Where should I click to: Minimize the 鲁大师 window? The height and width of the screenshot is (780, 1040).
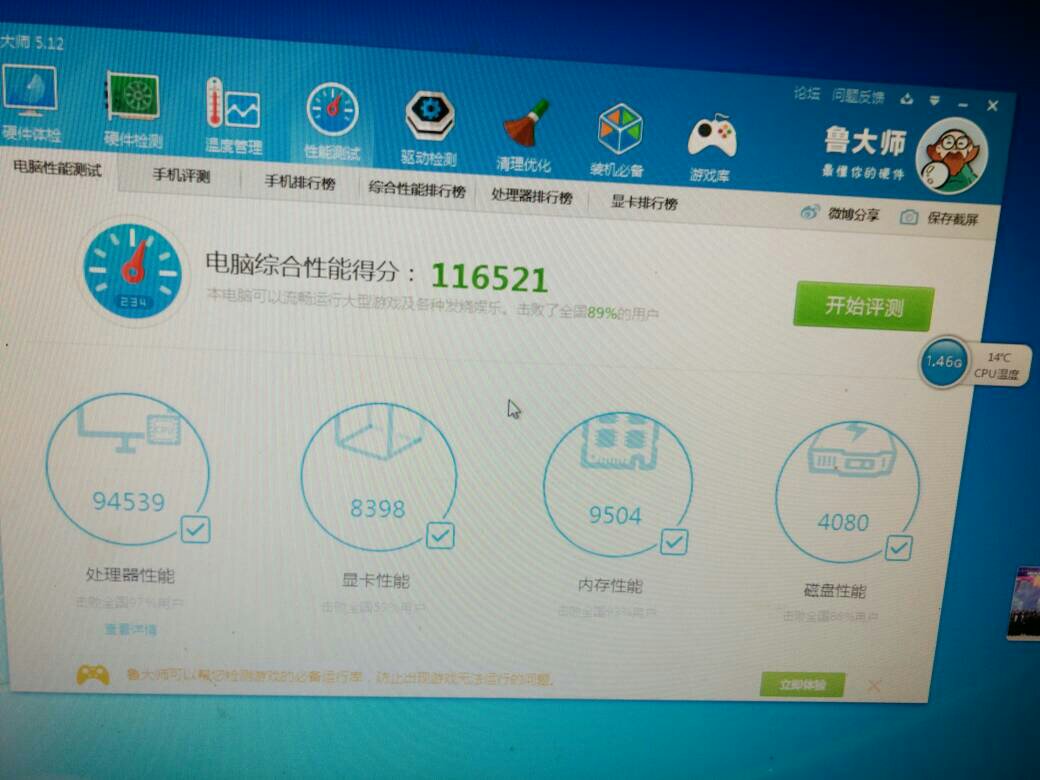point(963,105)
